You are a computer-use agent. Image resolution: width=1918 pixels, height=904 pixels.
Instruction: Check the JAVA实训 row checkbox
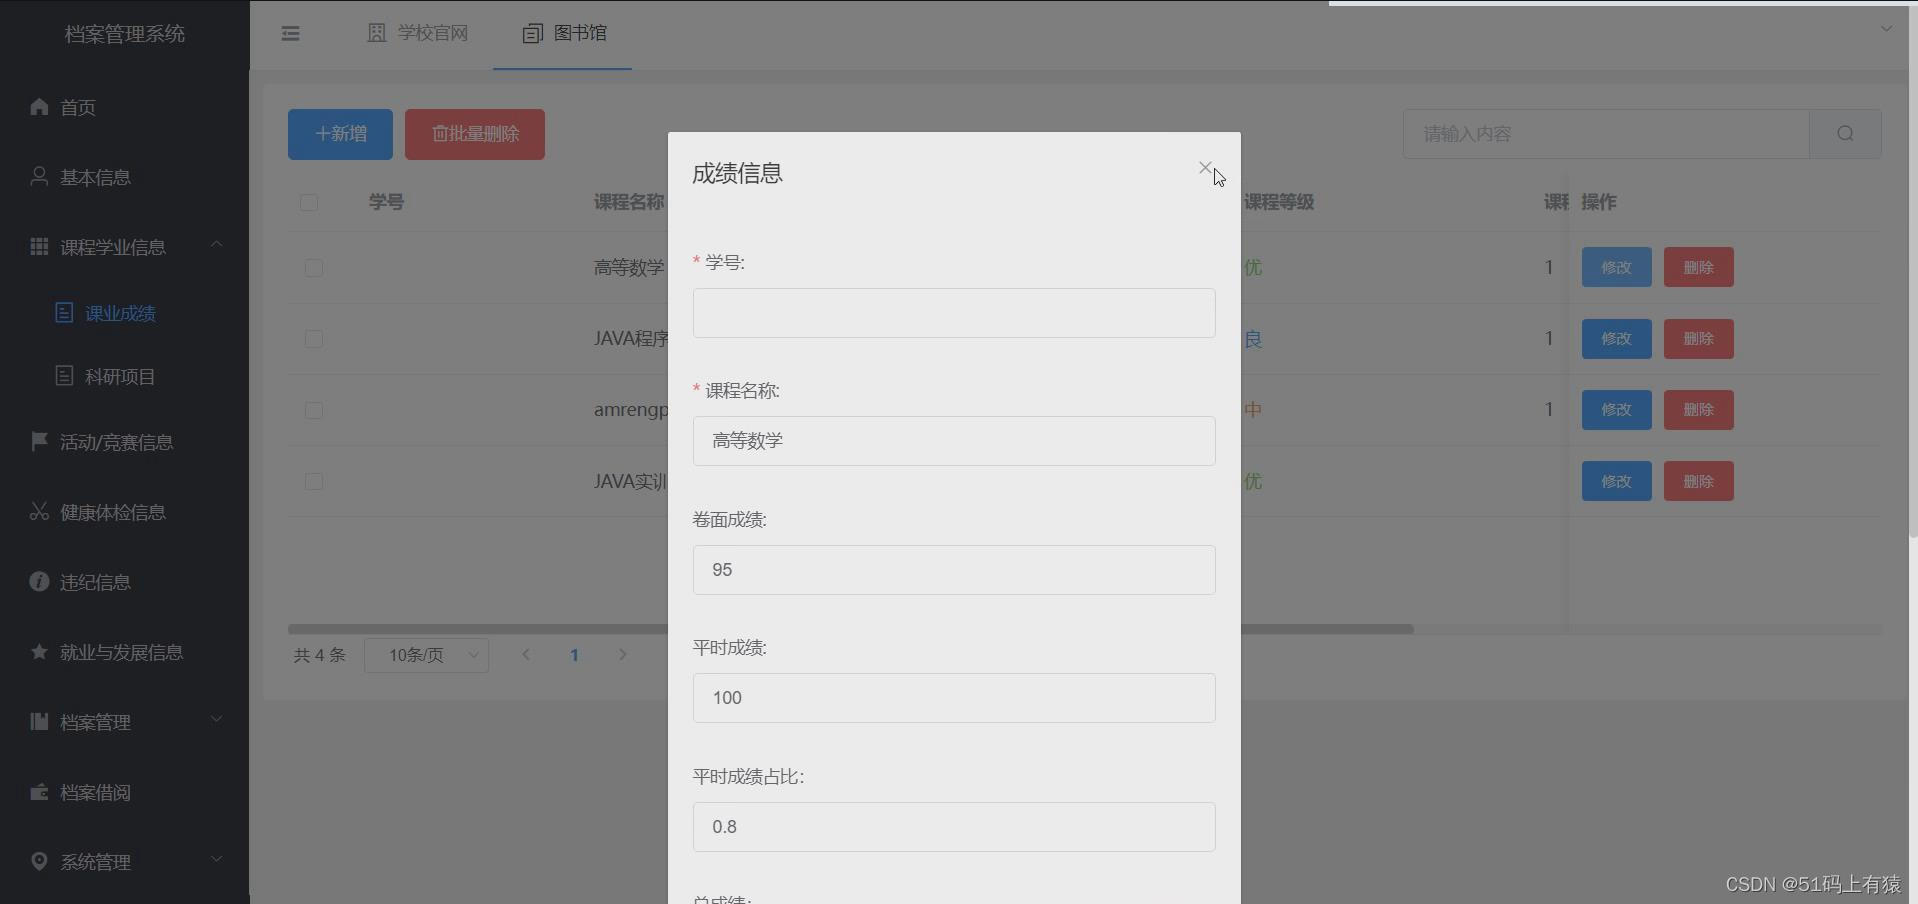pos(313,482)
